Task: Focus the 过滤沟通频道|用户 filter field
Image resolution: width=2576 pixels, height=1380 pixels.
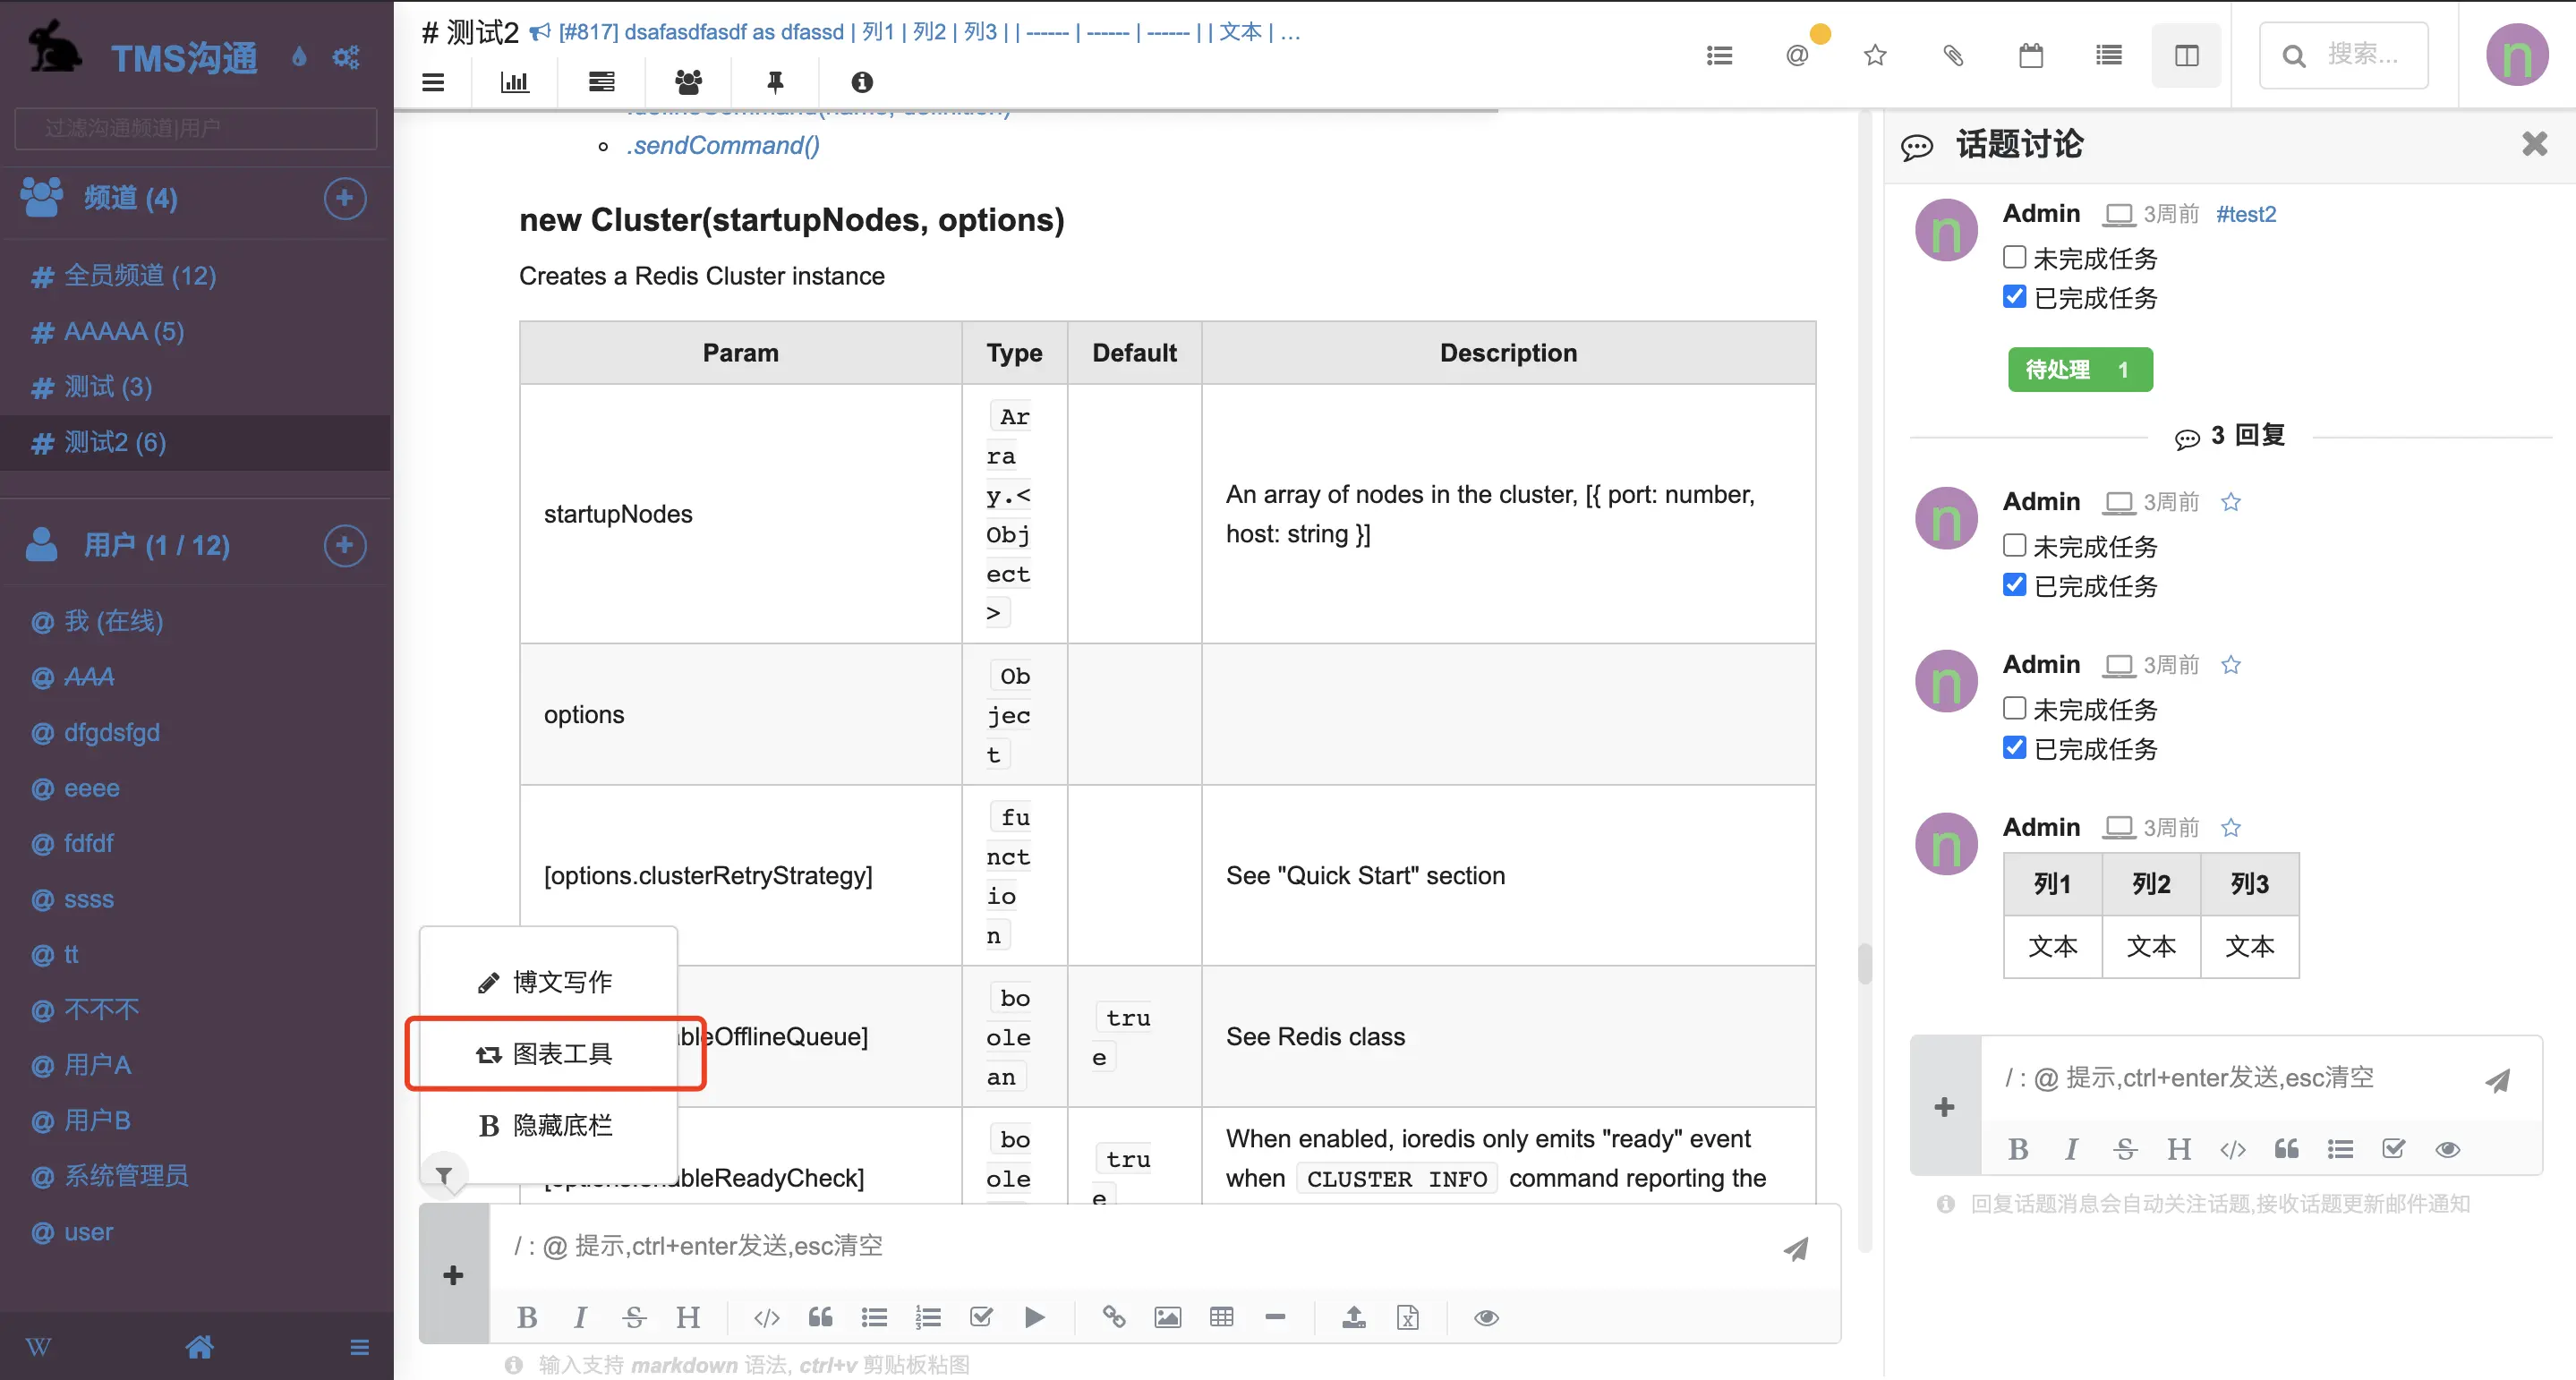Action: [x=196, y=128]
